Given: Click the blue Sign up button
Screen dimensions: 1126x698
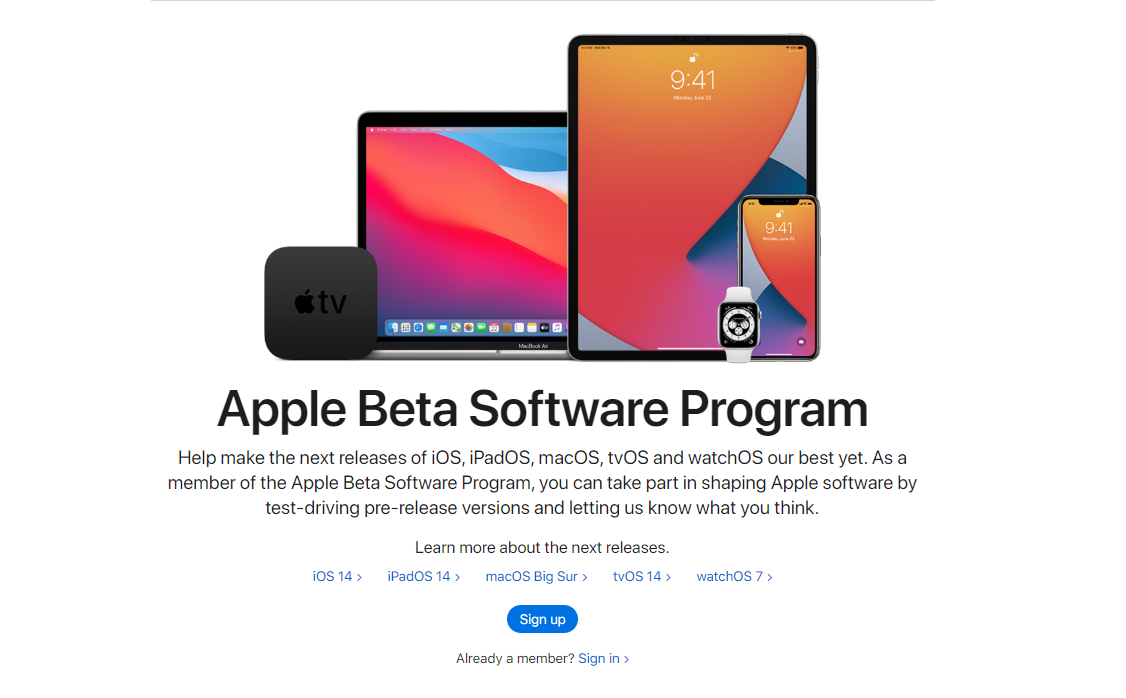Looking at the screenshot, I should tap(542, 619).
